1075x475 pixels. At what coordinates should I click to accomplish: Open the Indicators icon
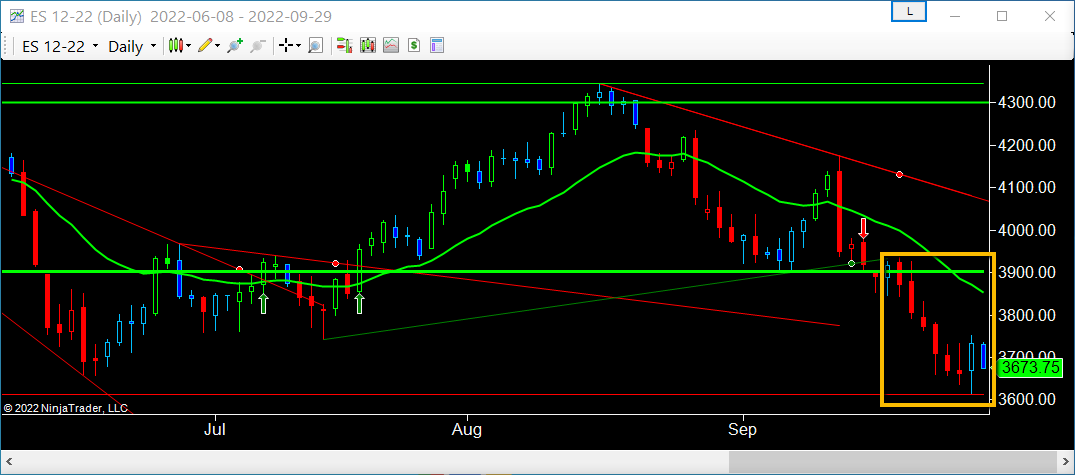(391, 46)
